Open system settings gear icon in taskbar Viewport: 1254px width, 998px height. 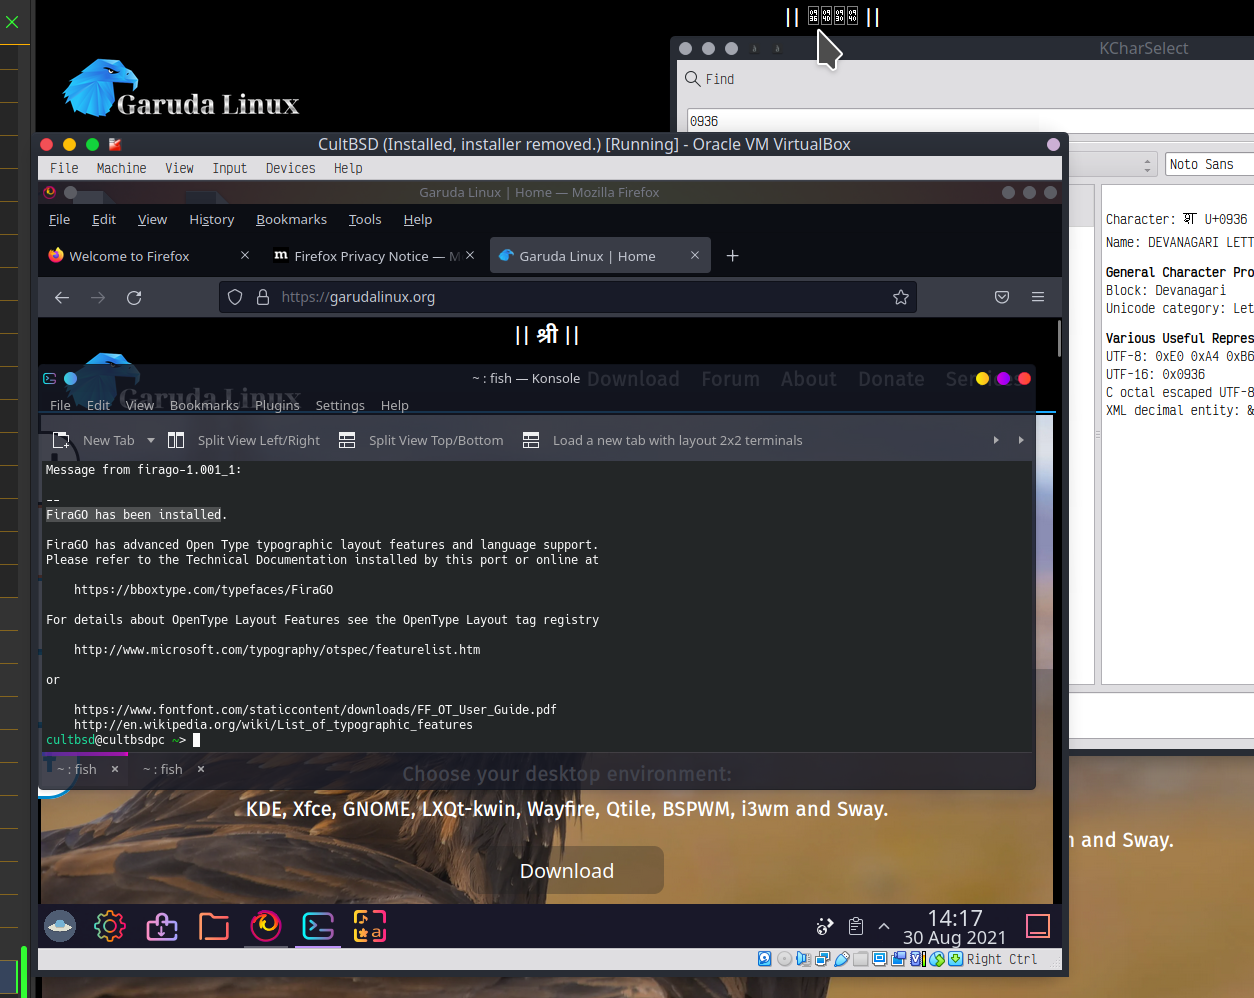click(x=110, y=926)
